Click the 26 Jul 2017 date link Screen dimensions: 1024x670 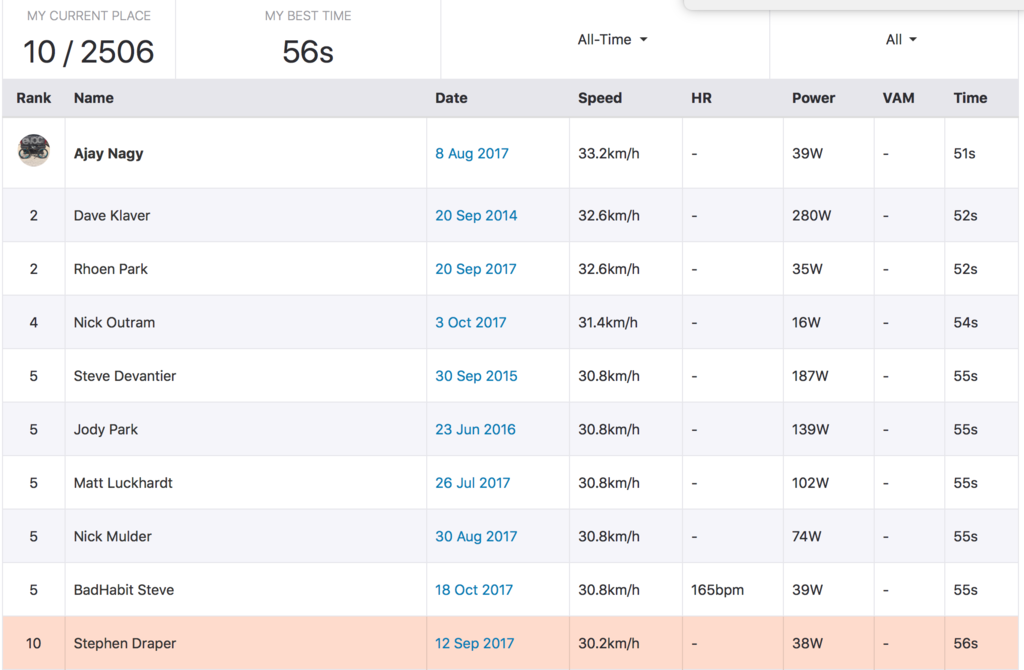pos(472,483)
